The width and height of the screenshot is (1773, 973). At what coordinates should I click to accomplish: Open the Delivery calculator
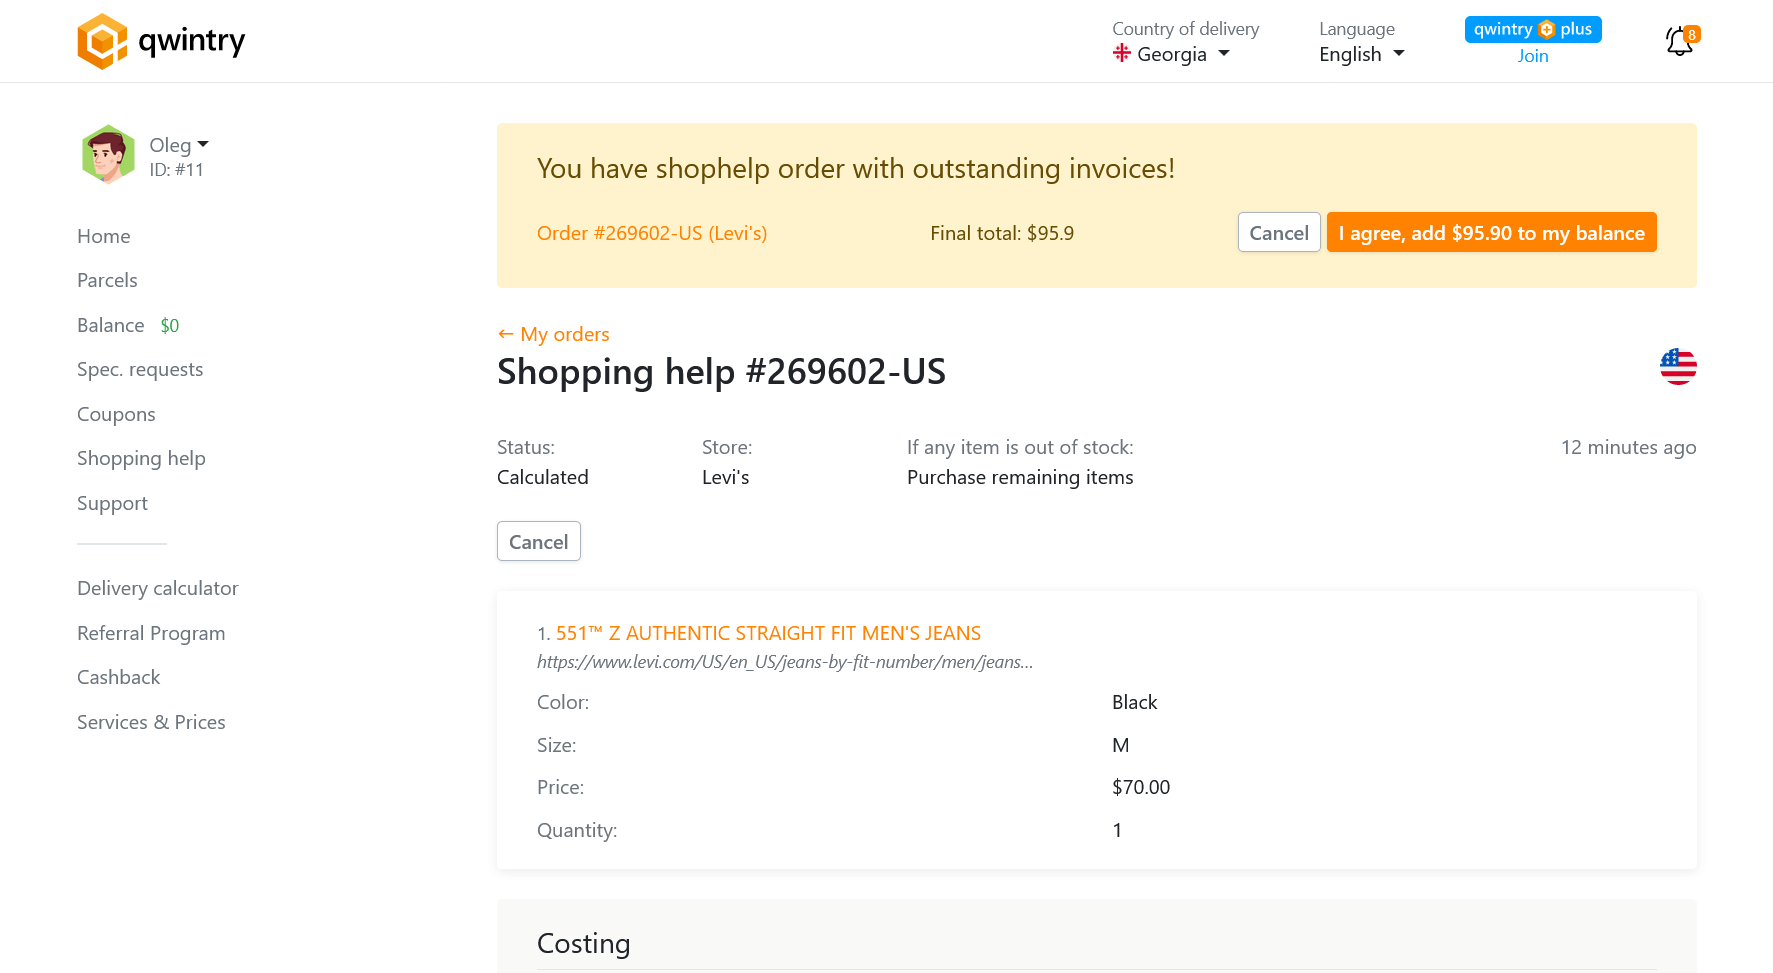tap(157, 588)
